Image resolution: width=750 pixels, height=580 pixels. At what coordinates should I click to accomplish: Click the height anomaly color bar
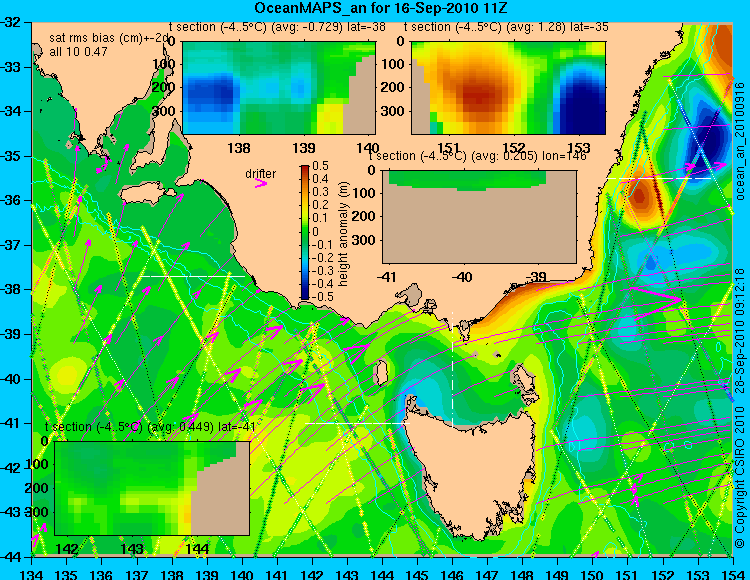point(305,233)
